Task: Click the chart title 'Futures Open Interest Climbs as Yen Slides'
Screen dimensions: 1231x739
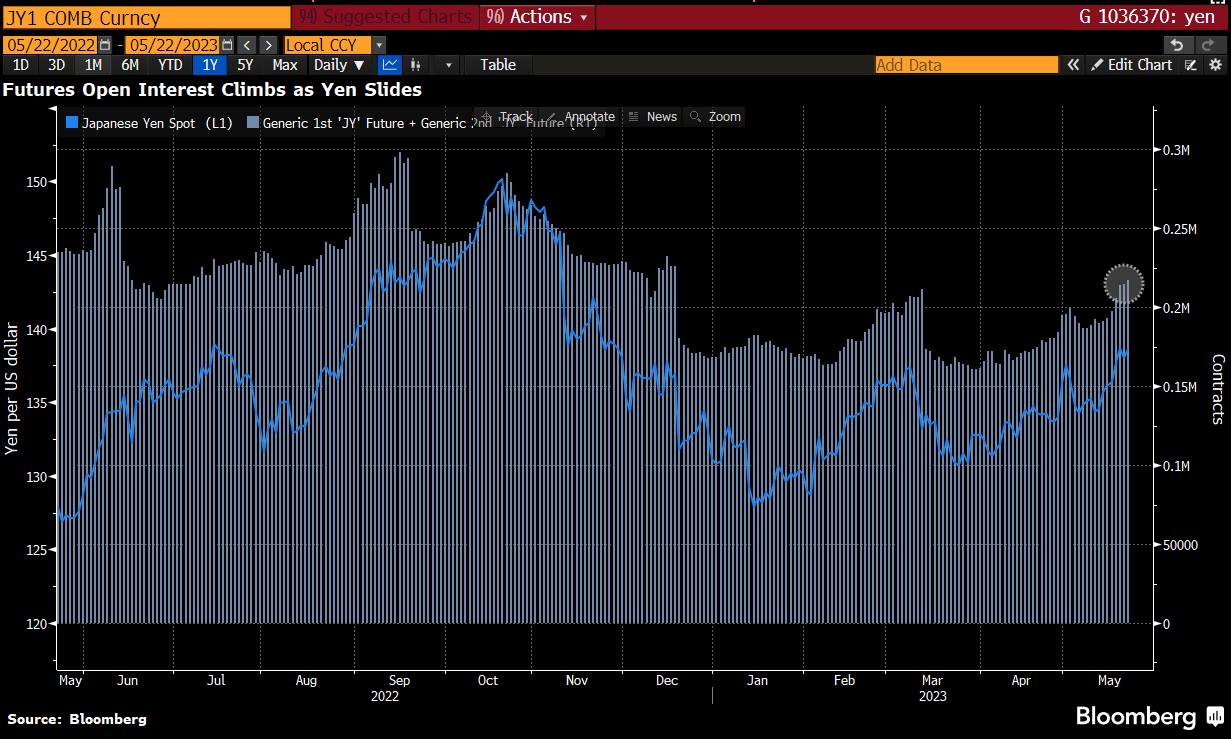Action: (x=212, y=90)
